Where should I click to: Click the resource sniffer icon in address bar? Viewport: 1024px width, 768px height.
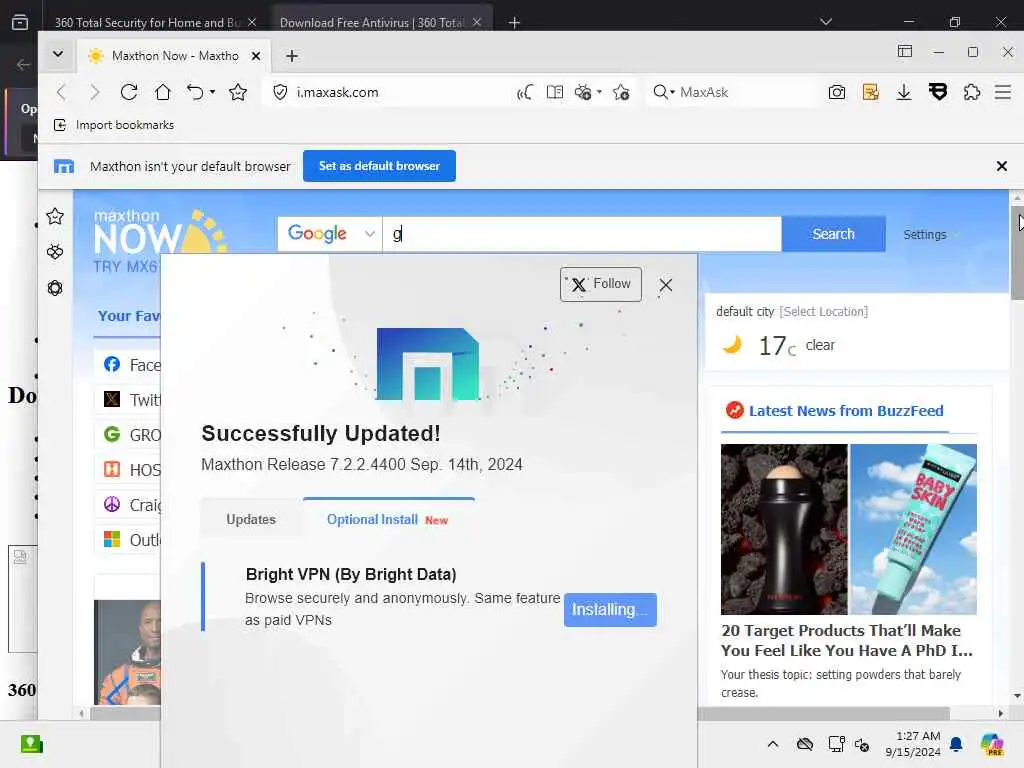pyautogui.click(x=583, y=92)
